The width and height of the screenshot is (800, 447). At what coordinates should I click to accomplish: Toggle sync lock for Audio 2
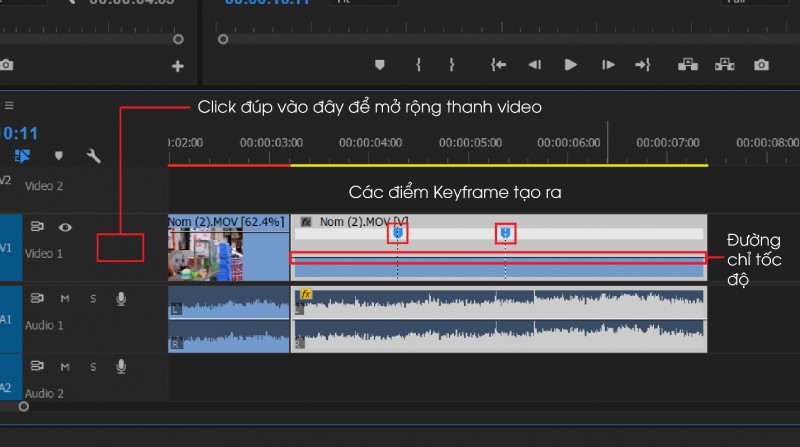(37, 366)
